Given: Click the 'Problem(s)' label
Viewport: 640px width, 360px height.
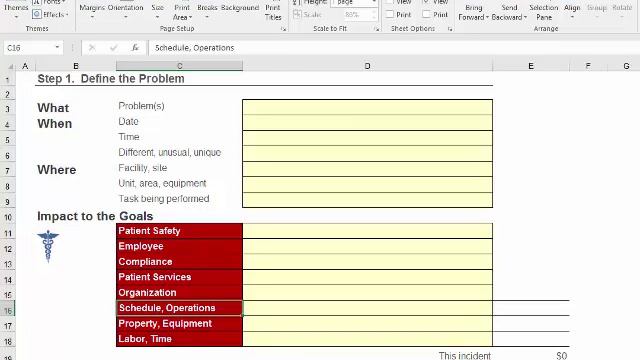Looking at the screenshot, I should [141, 106].
